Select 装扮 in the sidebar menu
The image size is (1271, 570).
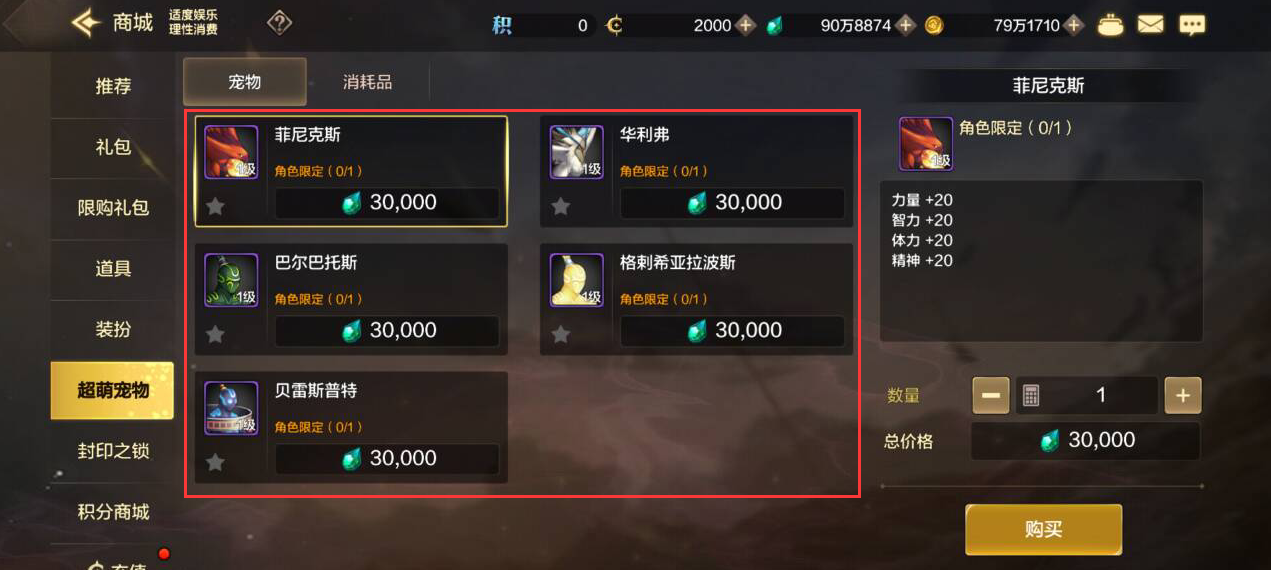click(x=113, y=329)
